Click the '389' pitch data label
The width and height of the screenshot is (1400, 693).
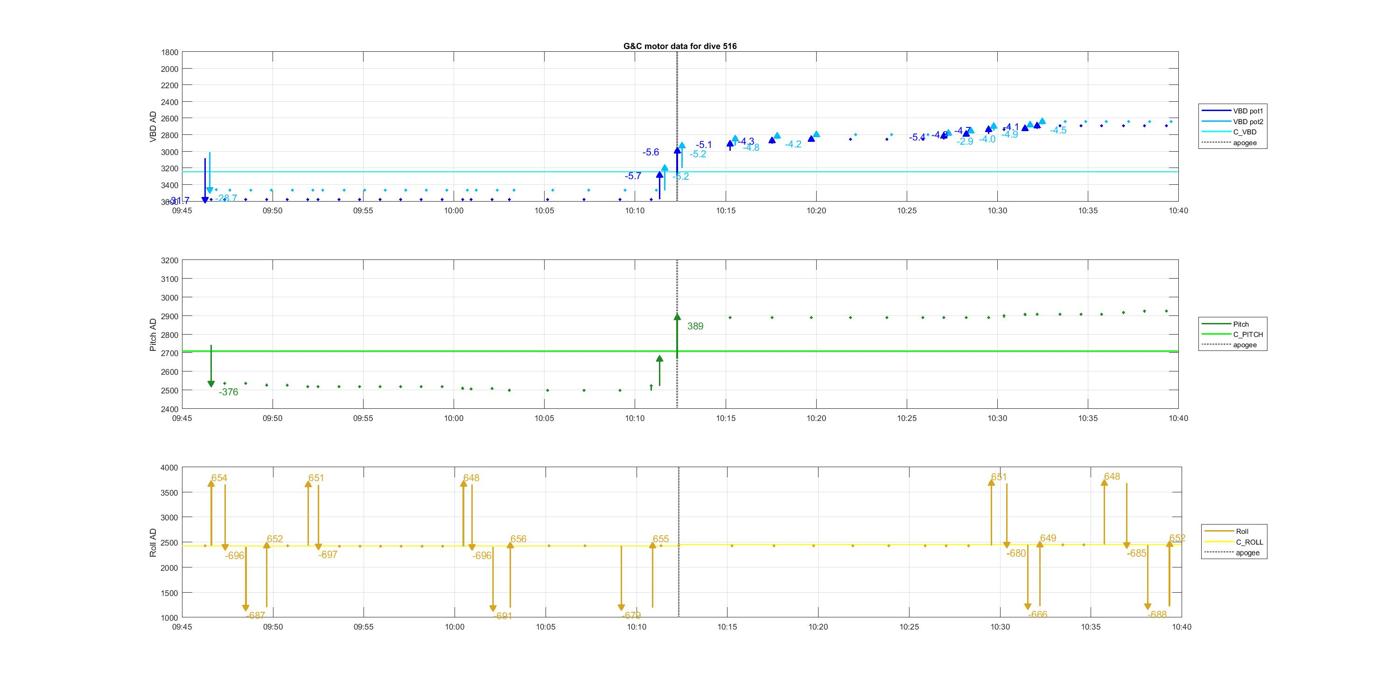point(695,326)
